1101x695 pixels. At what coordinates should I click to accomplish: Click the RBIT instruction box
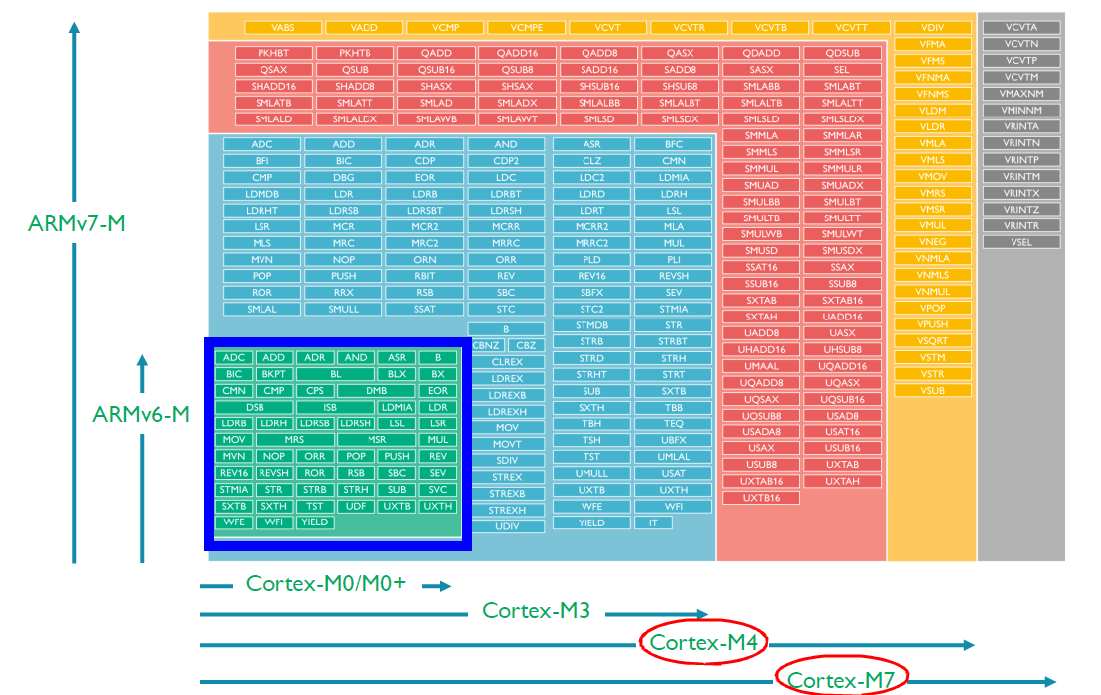[425, 276]
